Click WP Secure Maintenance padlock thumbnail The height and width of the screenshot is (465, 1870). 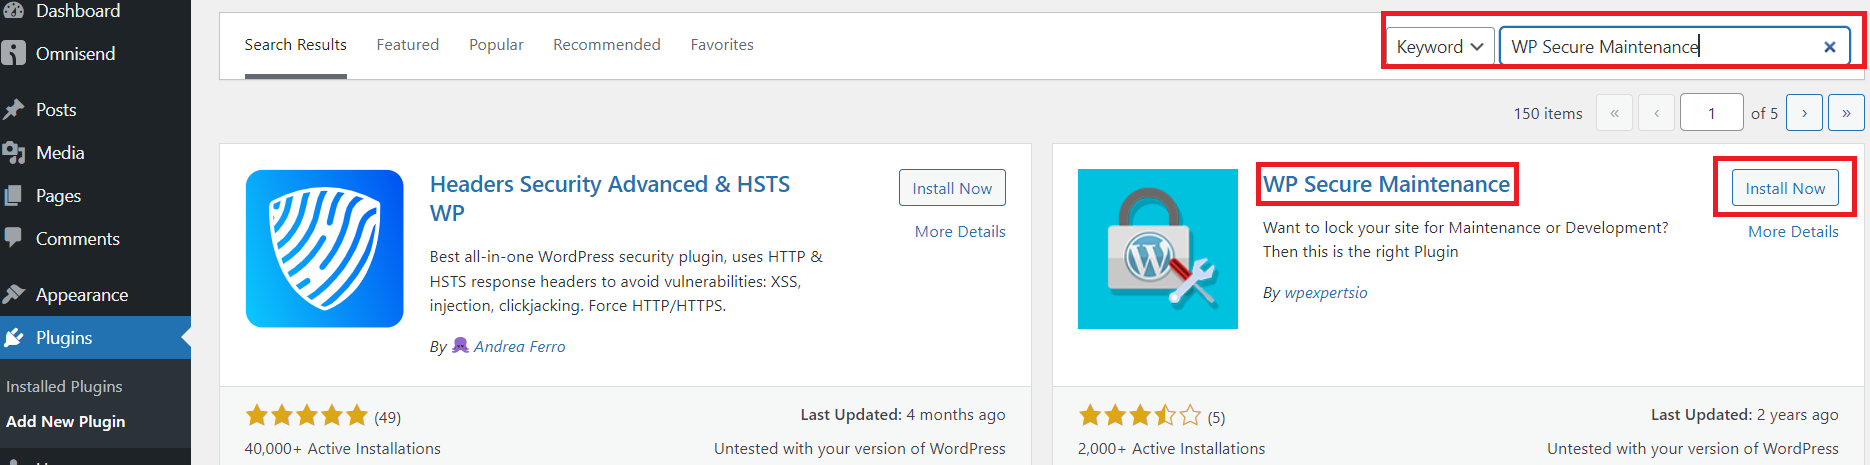point(1158,249)
